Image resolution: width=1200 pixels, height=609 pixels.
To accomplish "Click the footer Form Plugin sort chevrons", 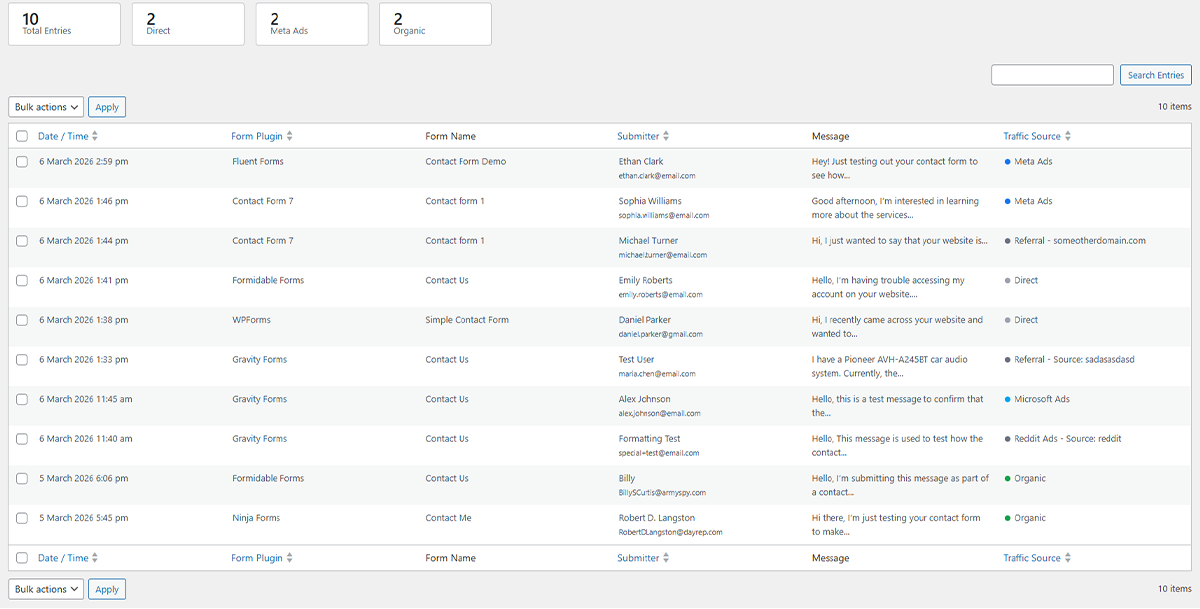I will 293,557.
